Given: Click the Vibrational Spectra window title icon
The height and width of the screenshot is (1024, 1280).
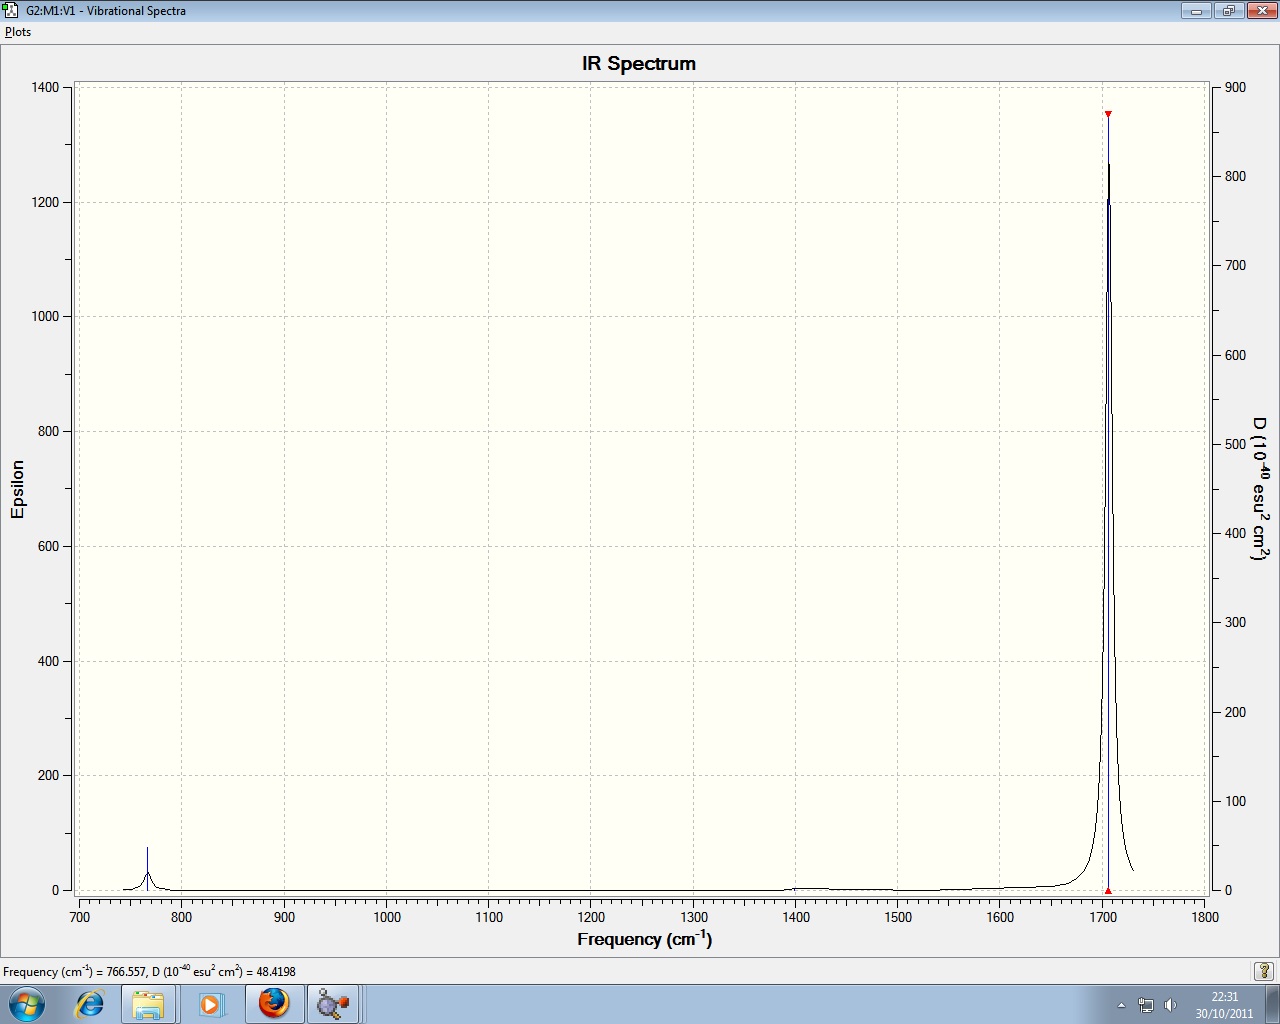Looking at the screenshot, I should point(11,11).
